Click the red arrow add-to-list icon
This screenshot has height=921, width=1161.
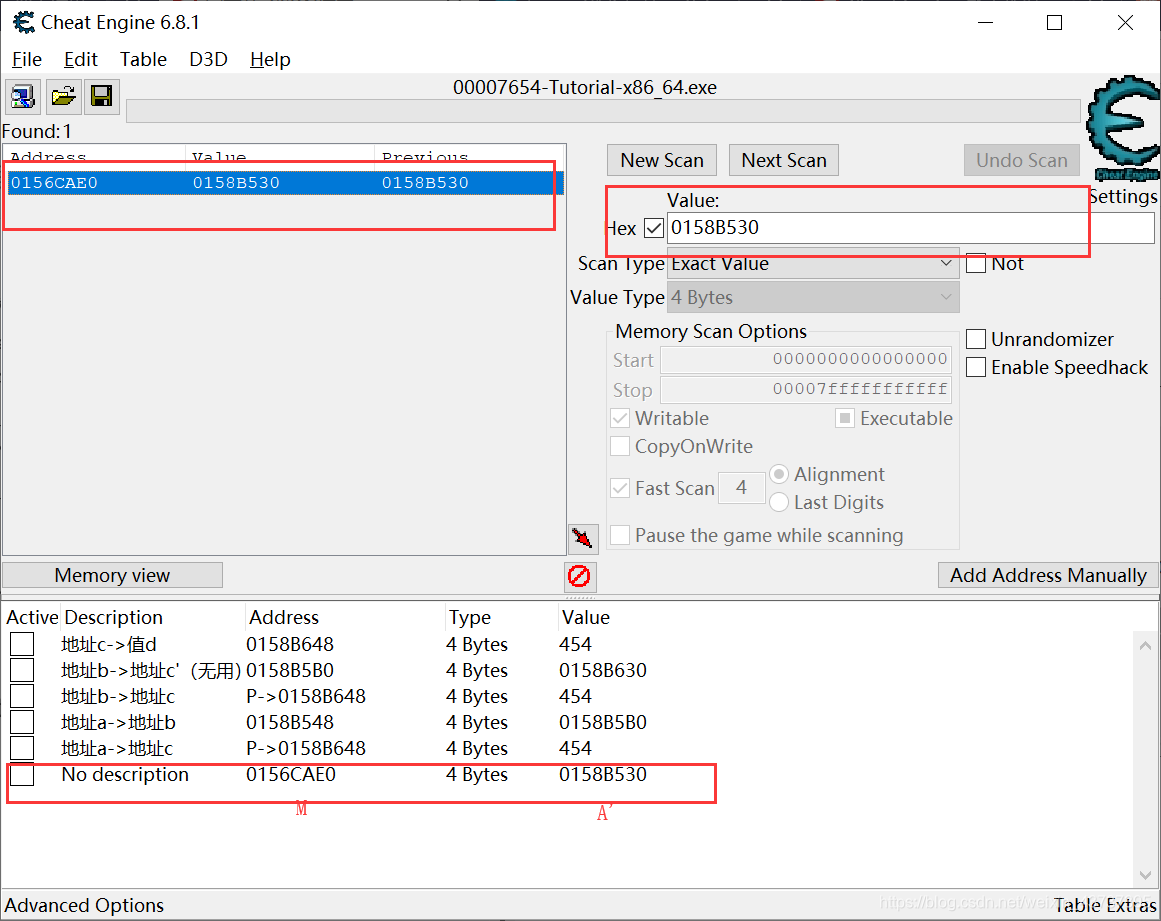(583, 537)
